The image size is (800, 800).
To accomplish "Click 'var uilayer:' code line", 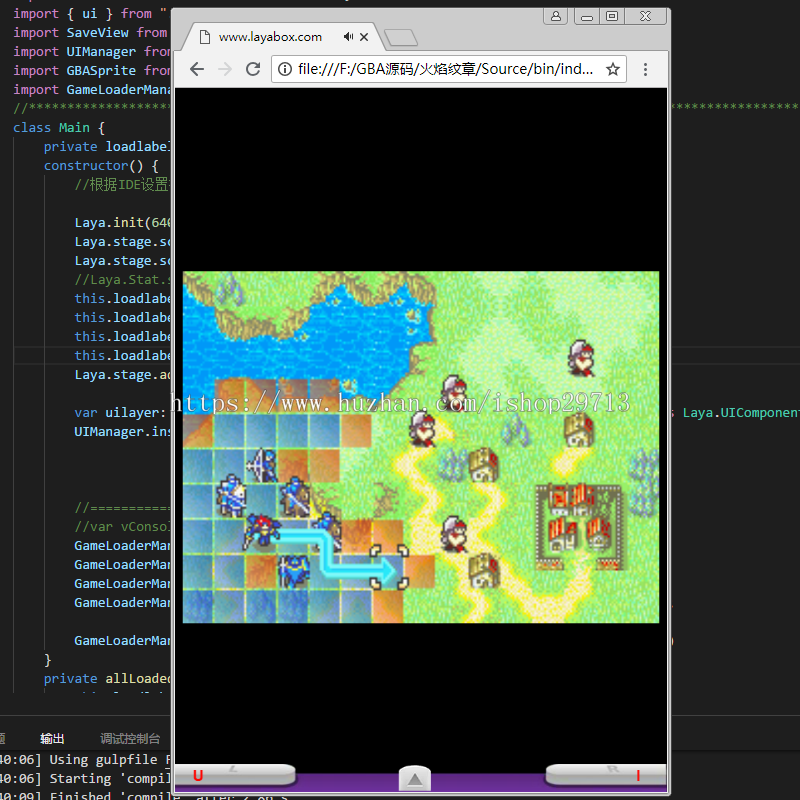I will (120, 413).
